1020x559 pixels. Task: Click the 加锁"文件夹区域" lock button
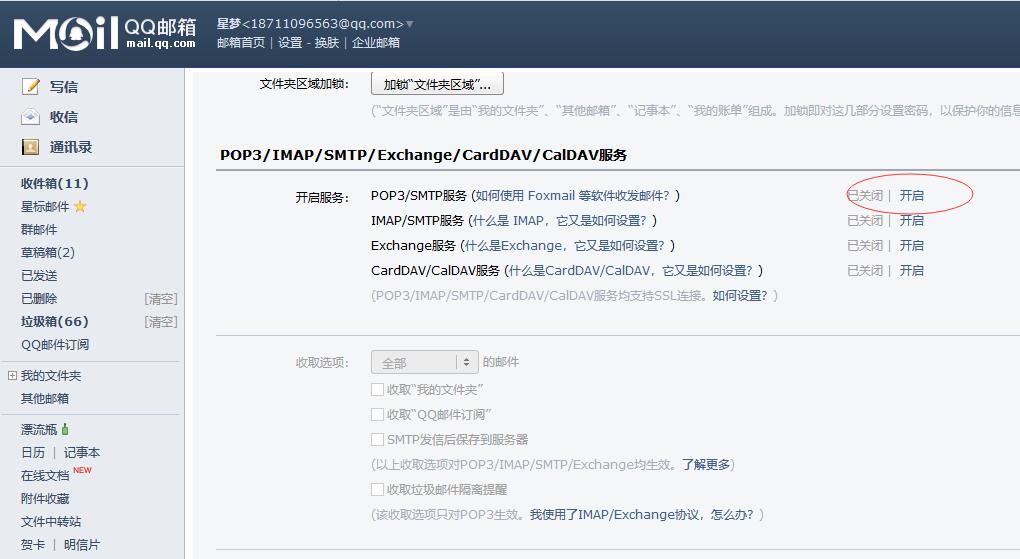pyautogui.click(x=437, y=84)
